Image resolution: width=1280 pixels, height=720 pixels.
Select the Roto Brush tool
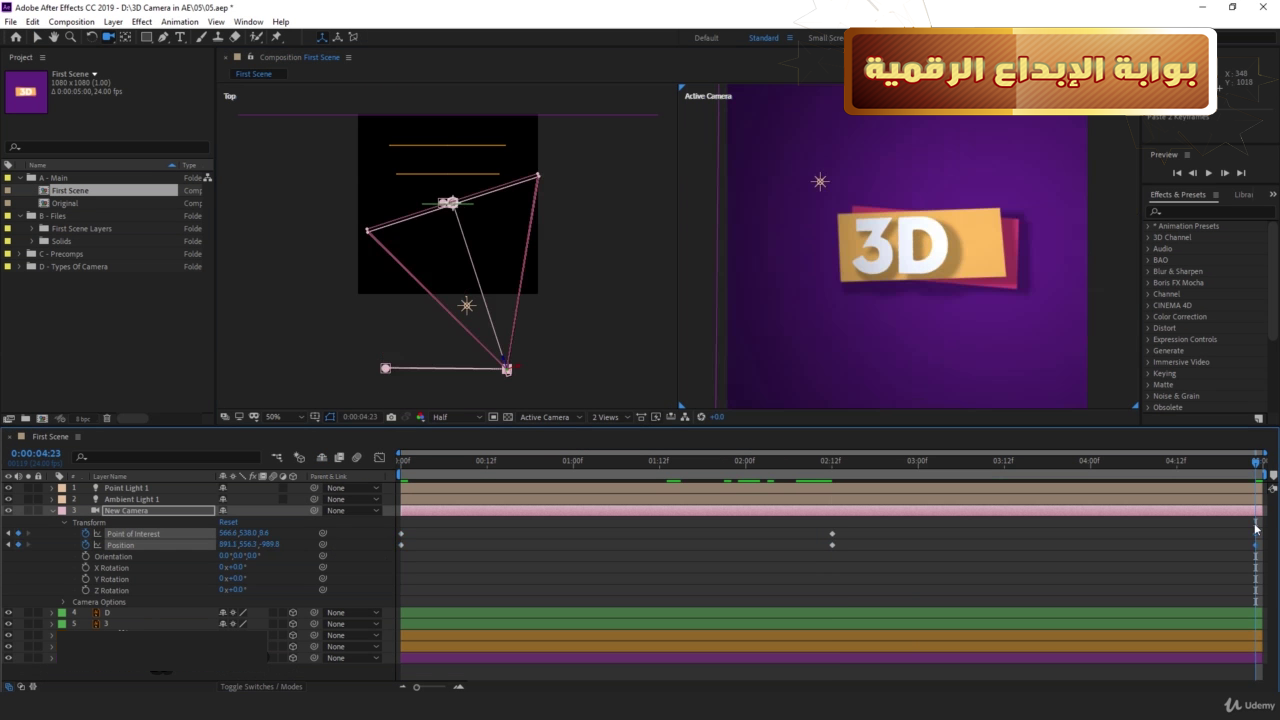tap(257, 37)
